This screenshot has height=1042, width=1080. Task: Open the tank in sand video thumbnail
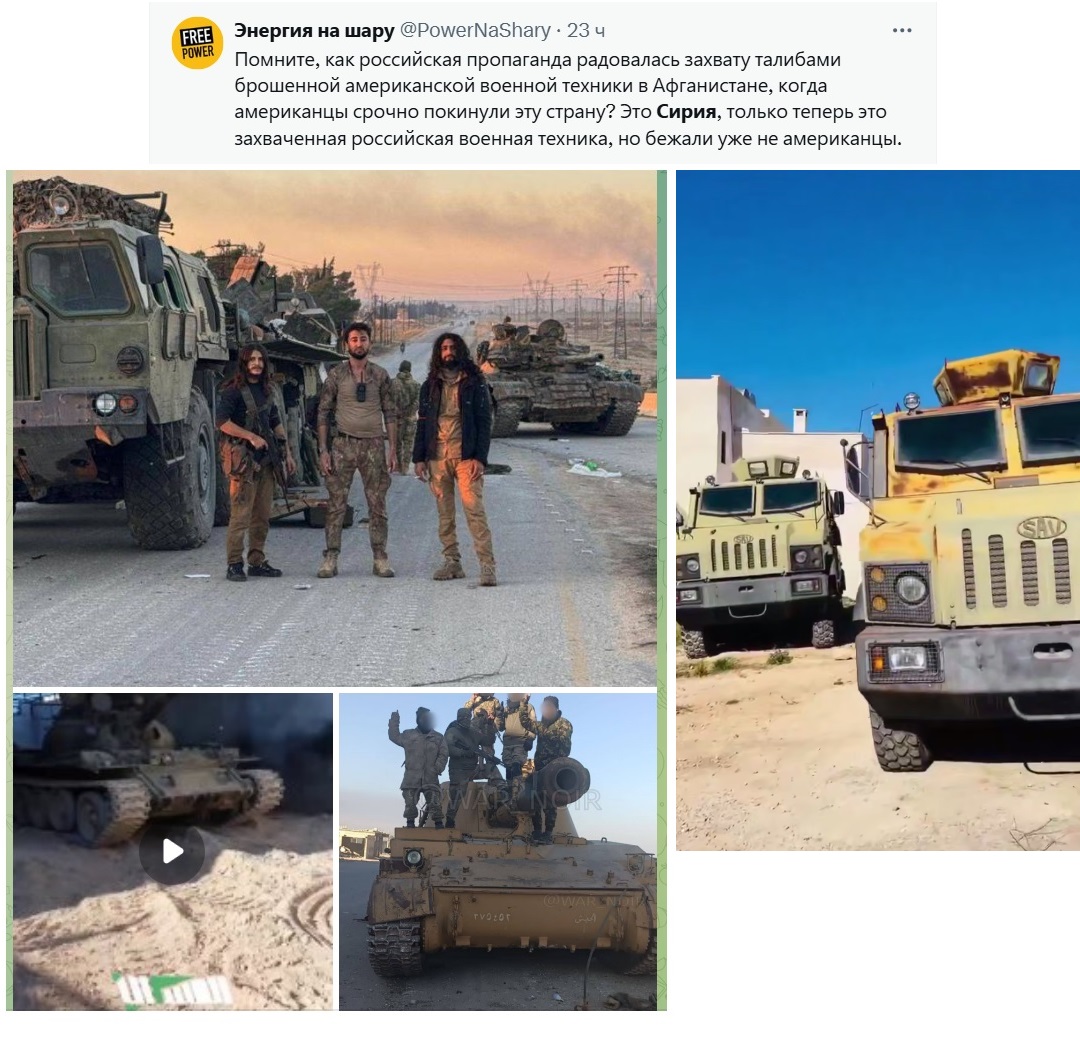[x=173, y=851]
